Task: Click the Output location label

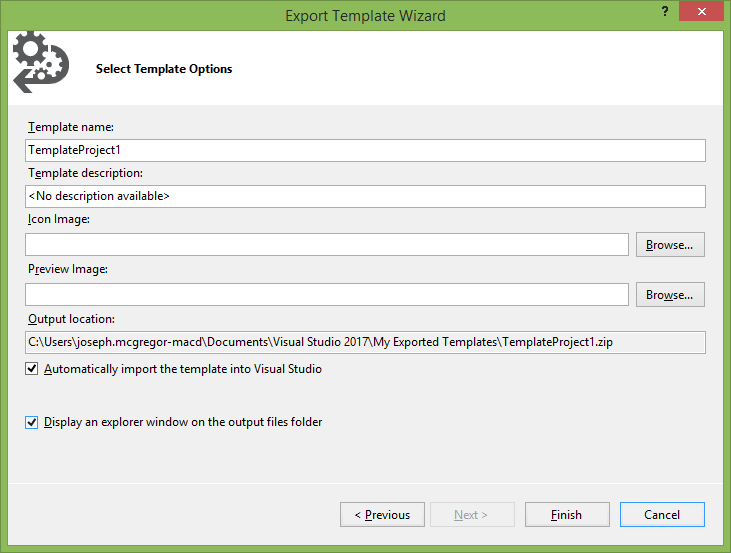Action: [x=71, y=319]
